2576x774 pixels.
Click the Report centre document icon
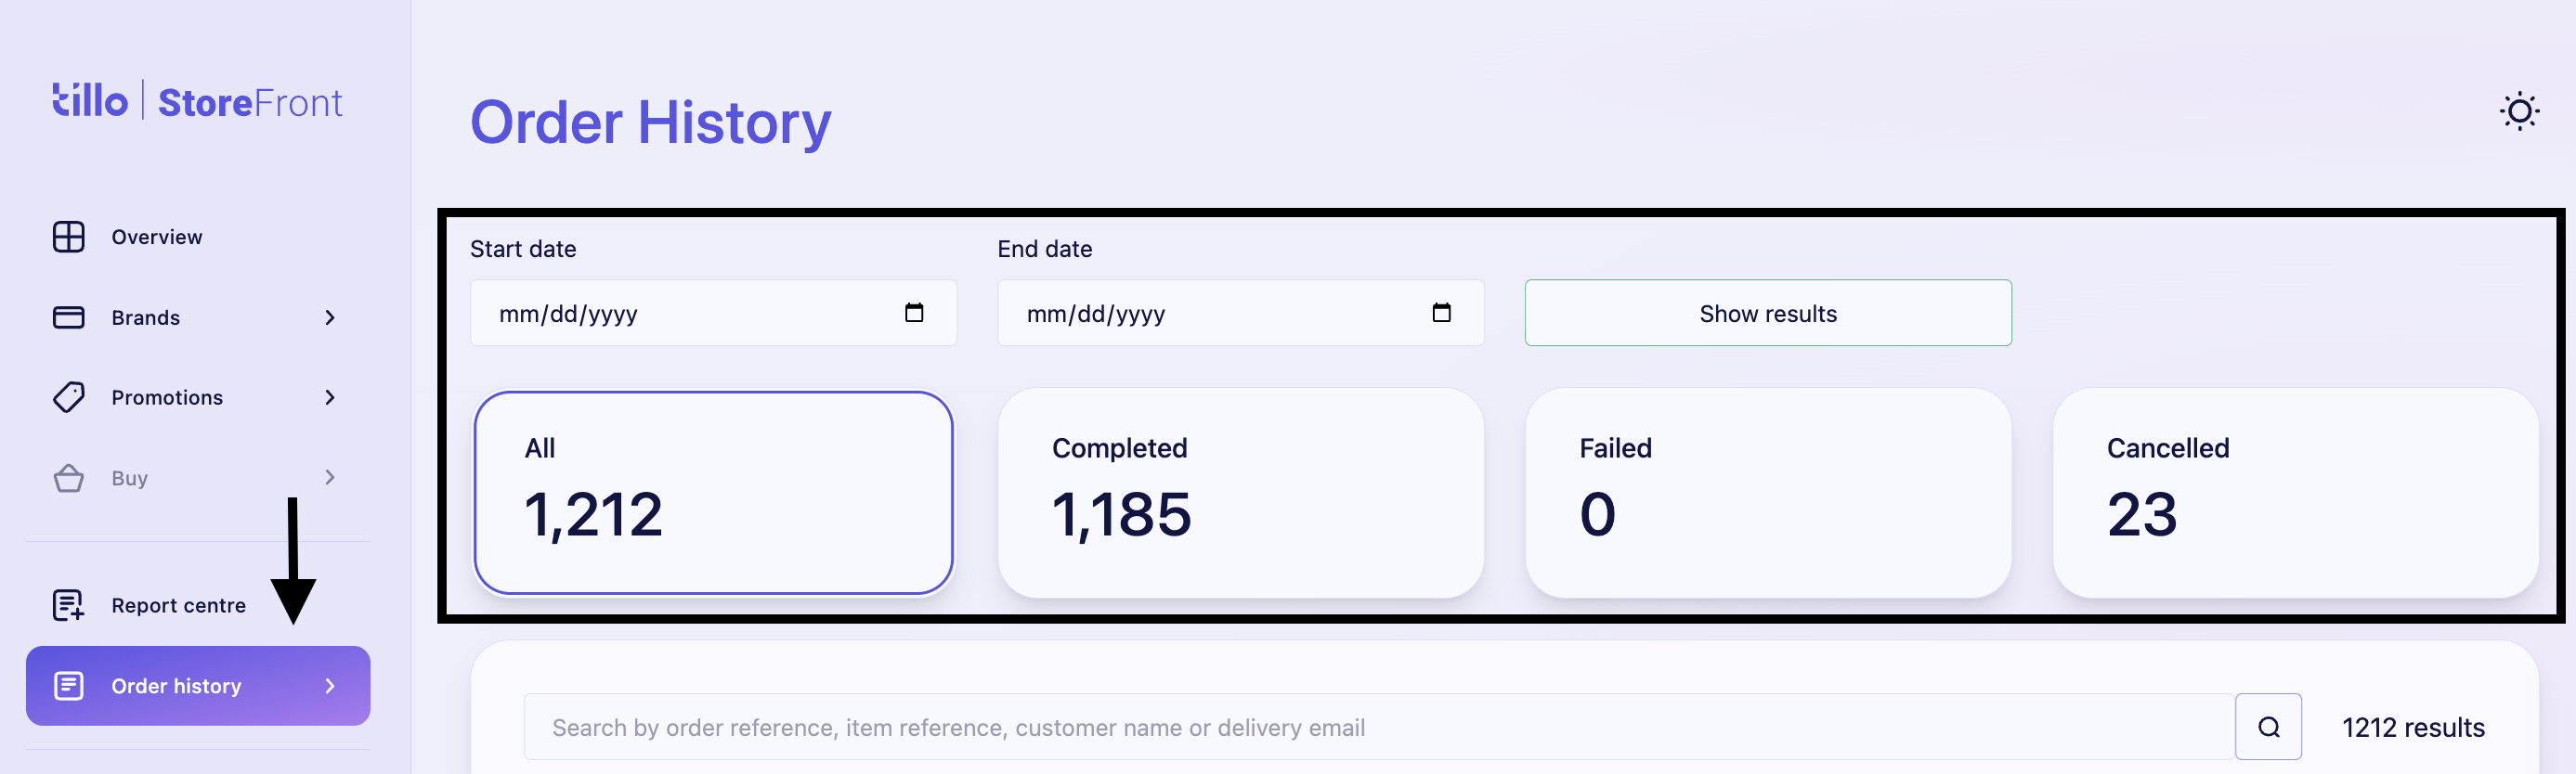coord(68,605)
